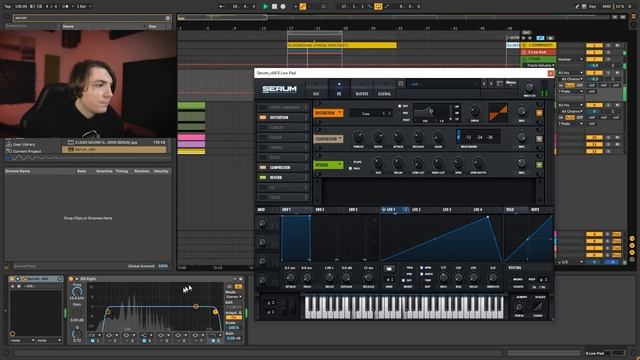Load previous Serum preset arrow
This screenshot has height=360, width=640.
click(484, 84)
